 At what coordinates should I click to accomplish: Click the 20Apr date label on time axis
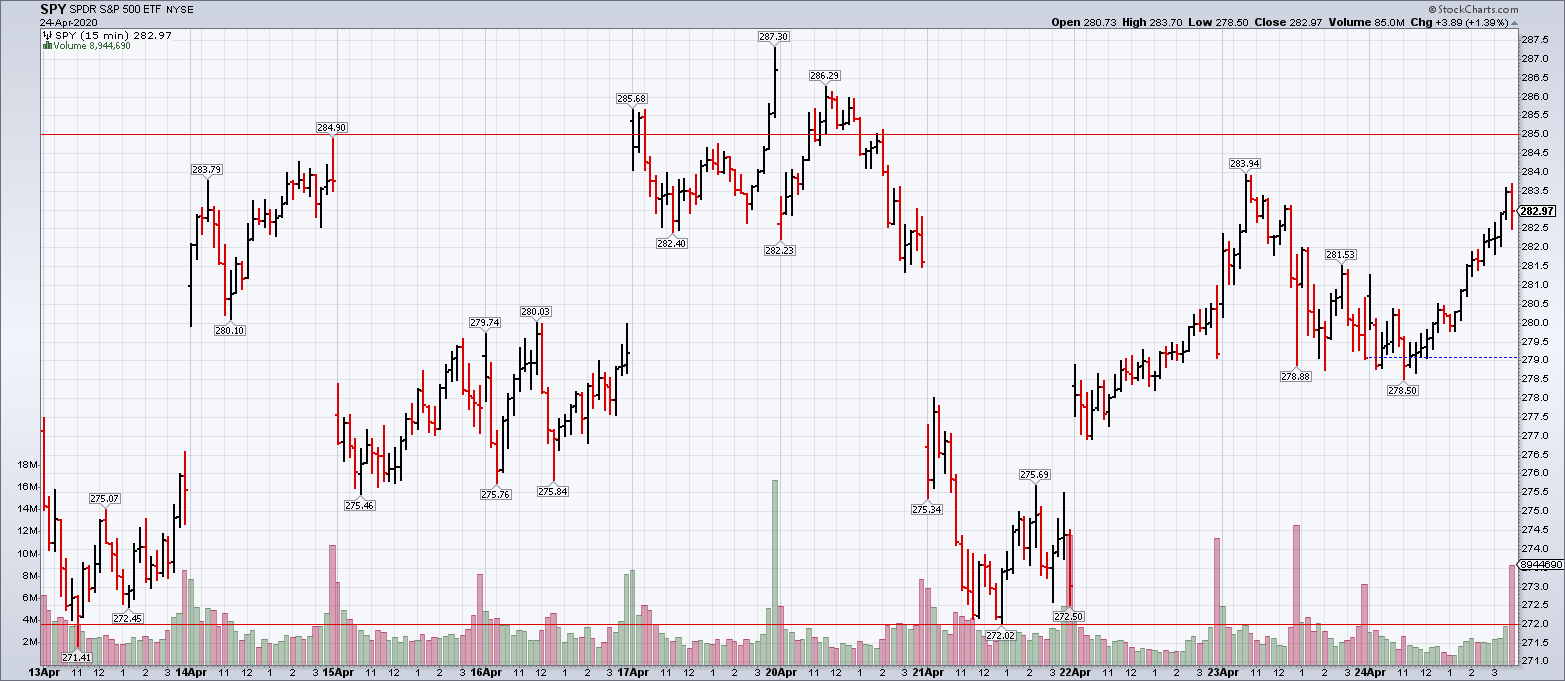tap(780, 672)
